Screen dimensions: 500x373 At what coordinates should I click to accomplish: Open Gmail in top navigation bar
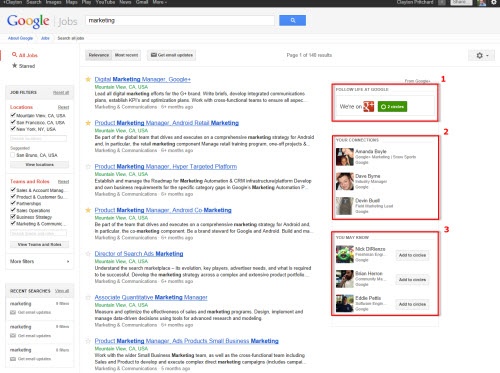coord(142,2)
